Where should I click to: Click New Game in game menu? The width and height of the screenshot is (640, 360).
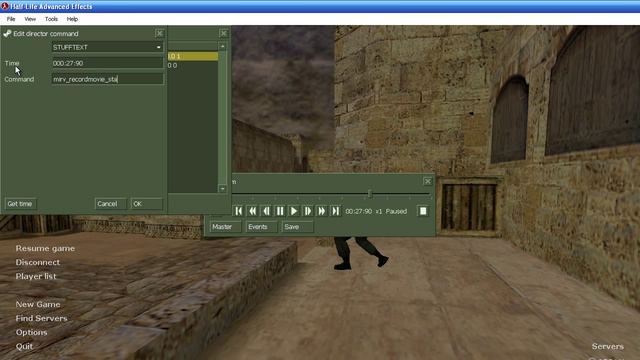click(38, 304)
